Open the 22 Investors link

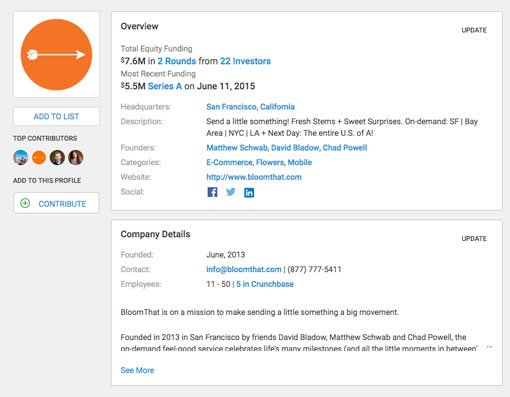pyautogui.click(x=245, y=61)
